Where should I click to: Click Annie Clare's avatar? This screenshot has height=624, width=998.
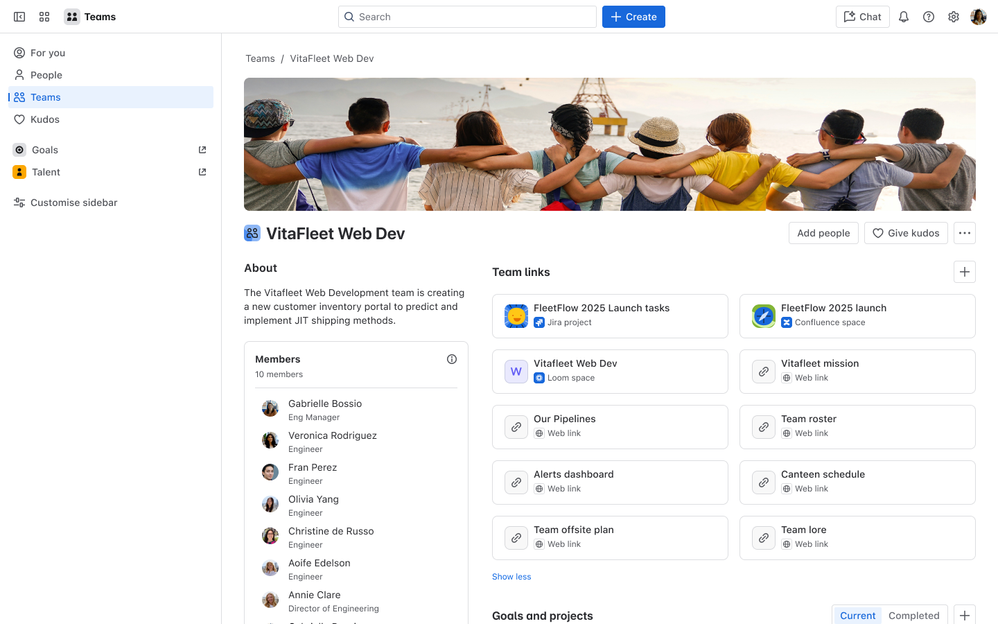tap(271, 600)
